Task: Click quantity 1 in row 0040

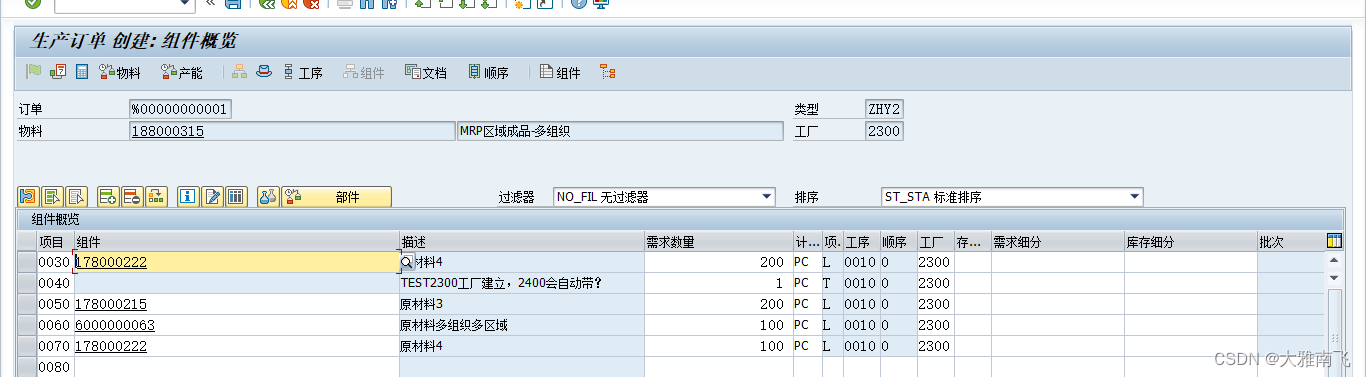Action: tap(718, 283)
